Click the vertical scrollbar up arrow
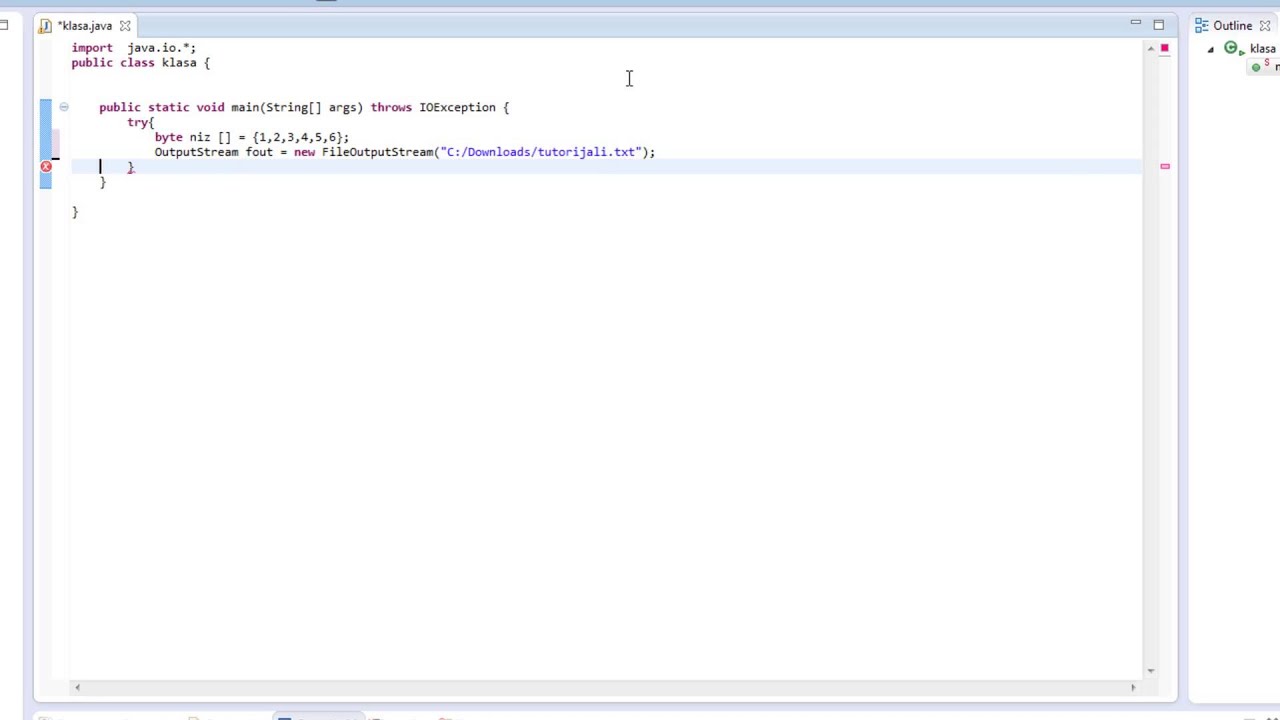1280x720 pixels. (x=1150, y=48)
